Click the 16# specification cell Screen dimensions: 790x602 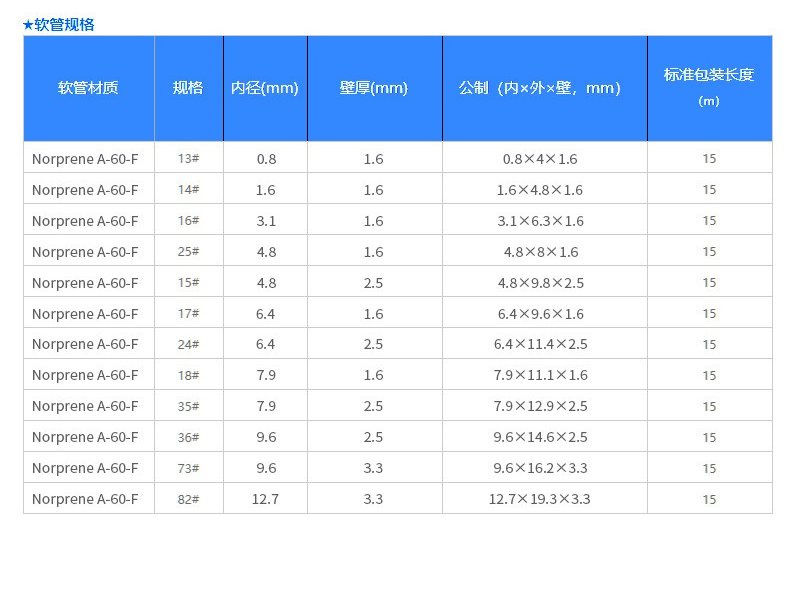point(188,221)
